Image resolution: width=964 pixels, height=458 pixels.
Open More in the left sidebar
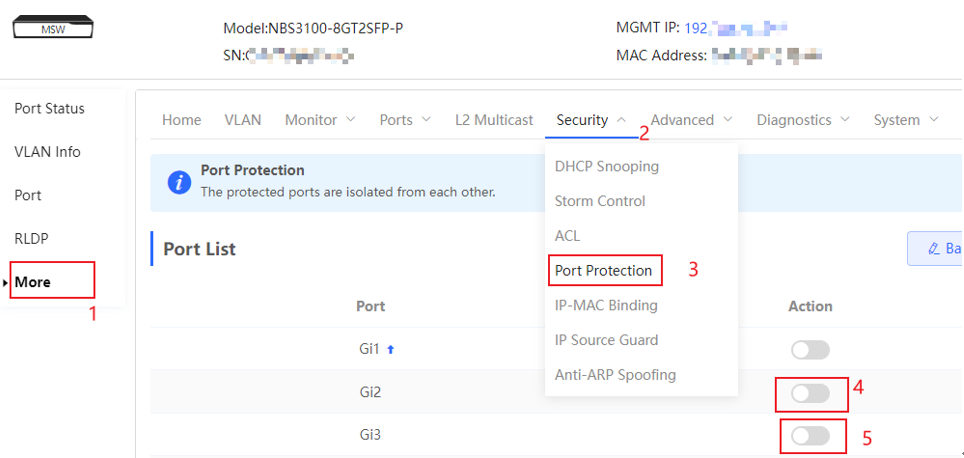(33, 282)
